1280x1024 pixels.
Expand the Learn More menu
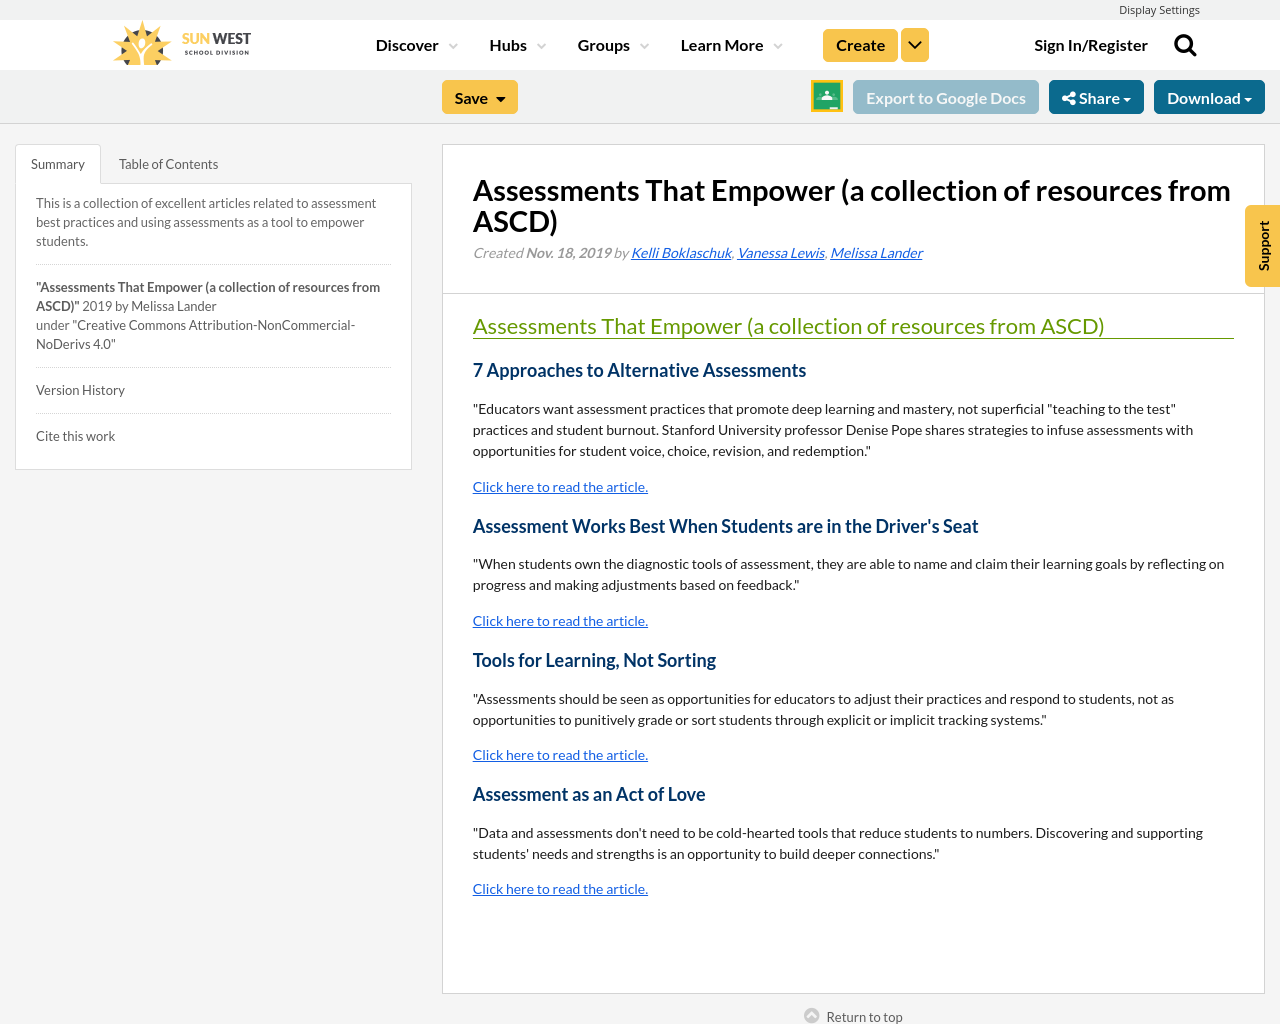click(731, 44)
